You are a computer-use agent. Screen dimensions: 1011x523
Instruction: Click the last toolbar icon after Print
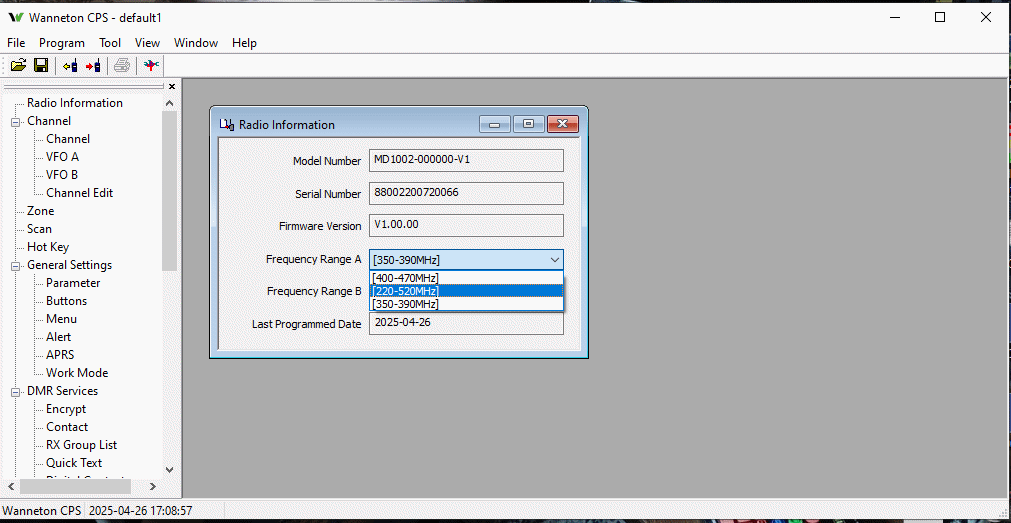click(x=152, y=65)
